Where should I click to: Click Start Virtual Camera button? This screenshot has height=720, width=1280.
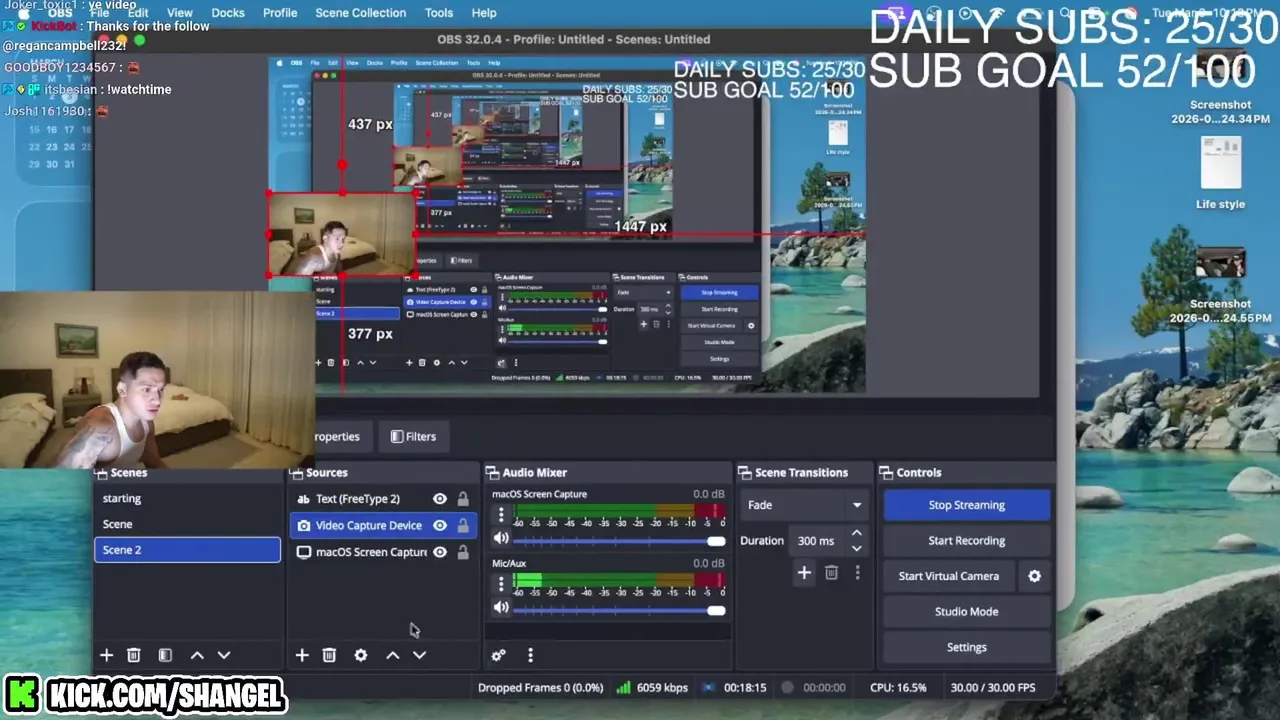(949, 576)
